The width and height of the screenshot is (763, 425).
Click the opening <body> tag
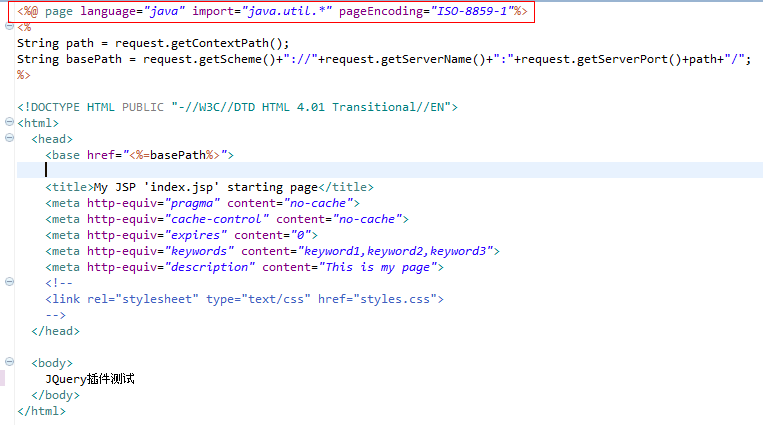click(x=52, y=363)
